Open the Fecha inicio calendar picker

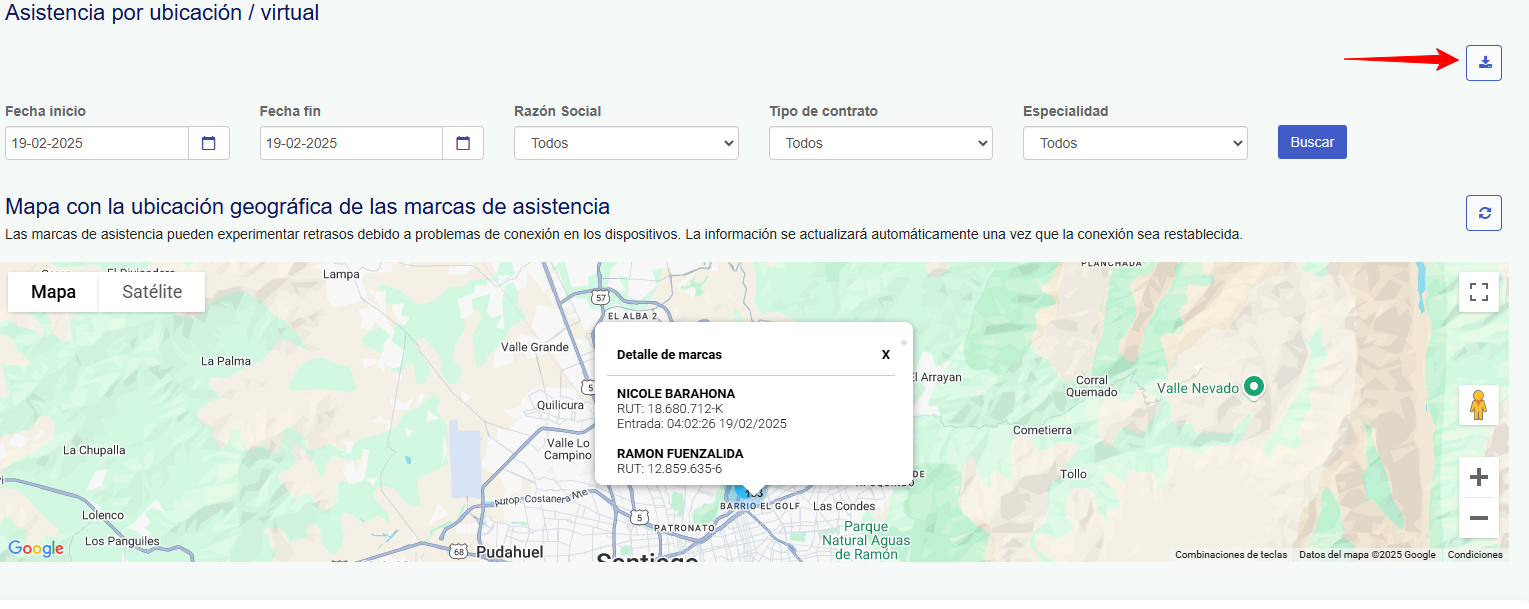click(x=209, y=143)
